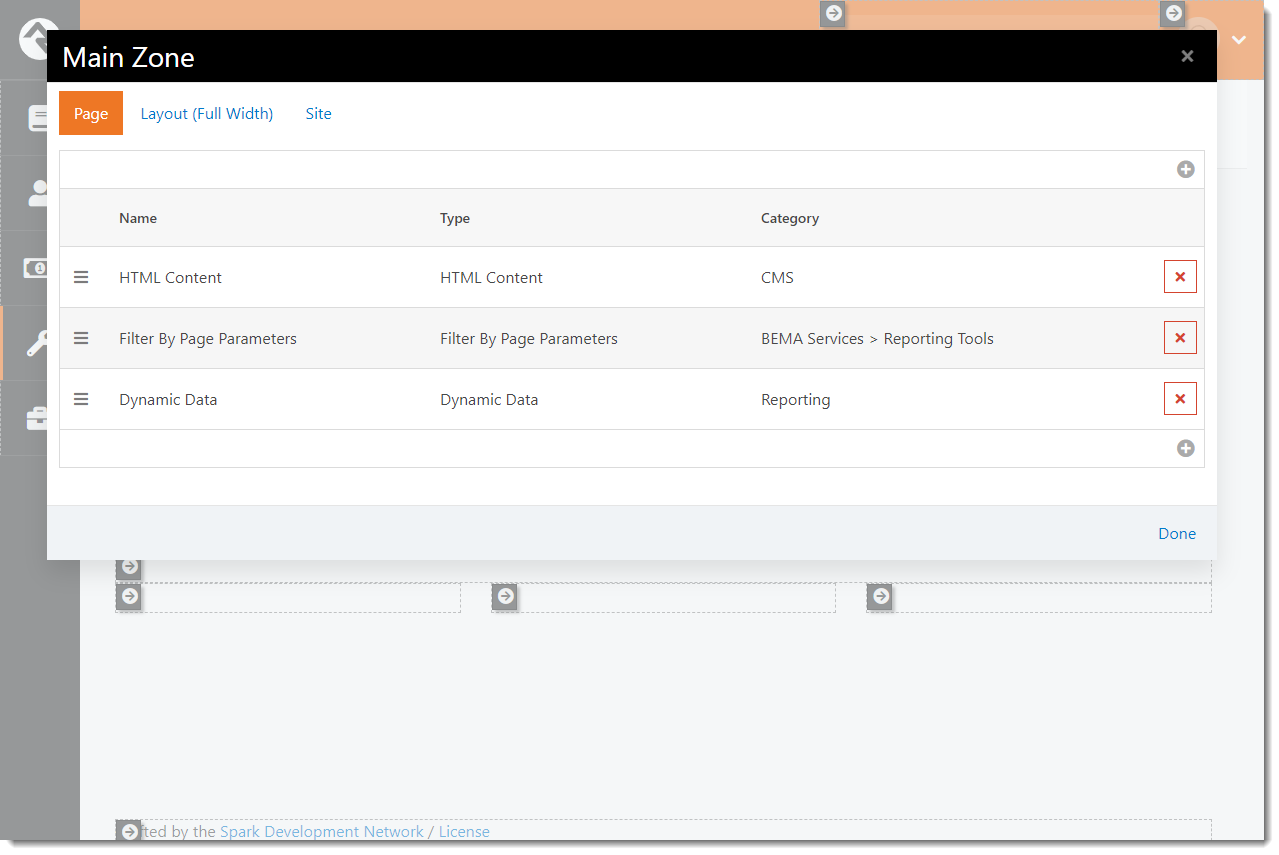
Task: Click reorder handle for Filter By Page Parameters
Action: tap(81, 338)
